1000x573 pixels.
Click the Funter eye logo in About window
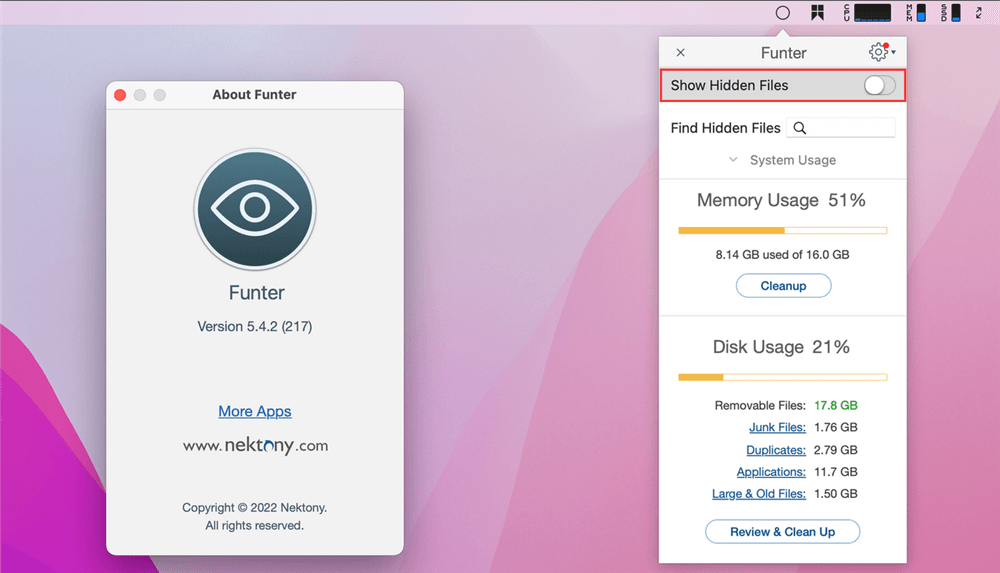[255, 209]
